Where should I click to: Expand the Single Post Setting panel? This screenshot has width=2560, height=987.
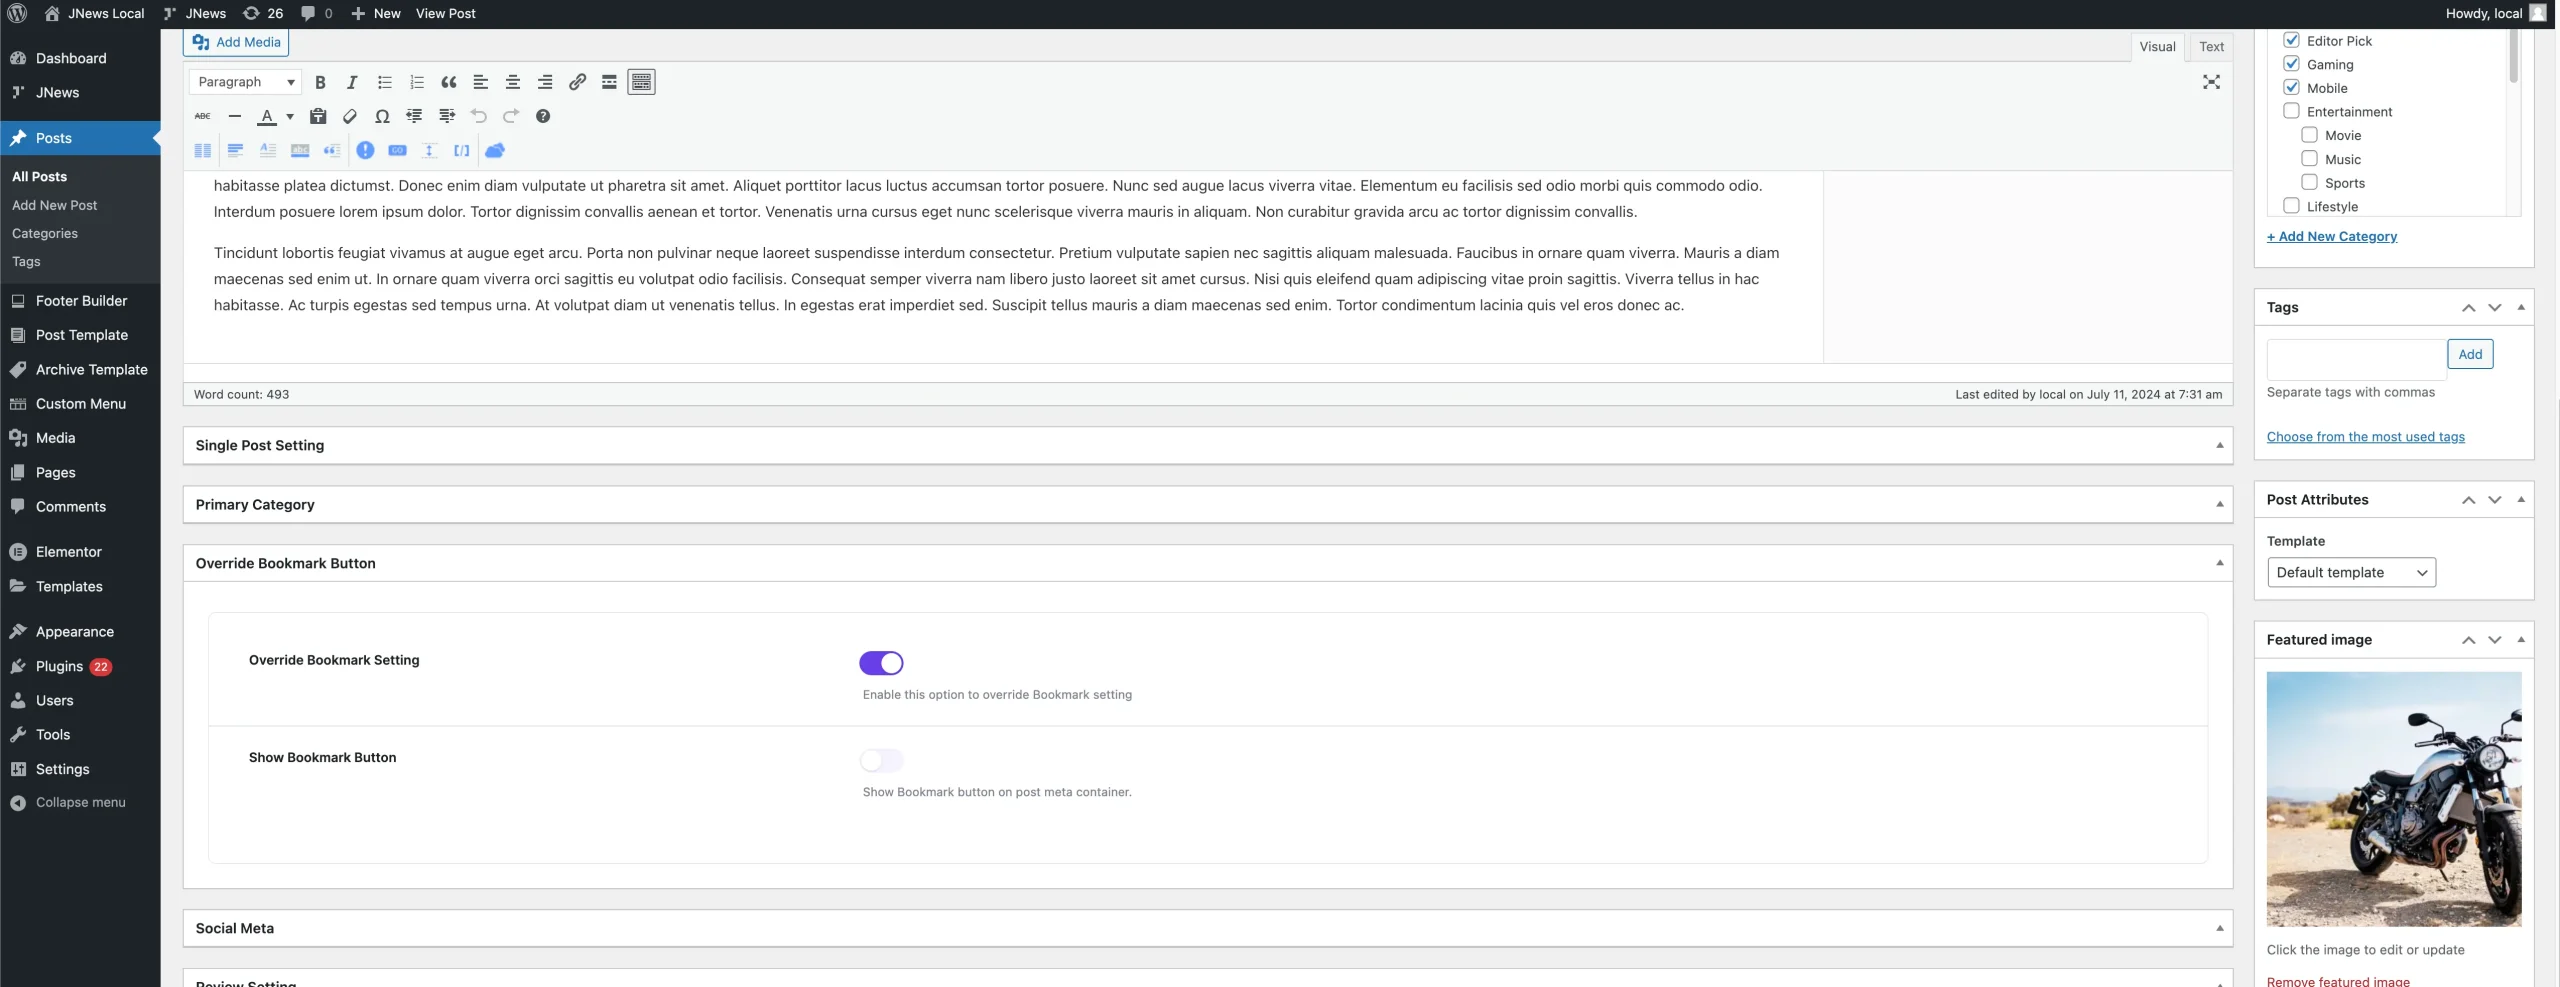[1207, 446]
